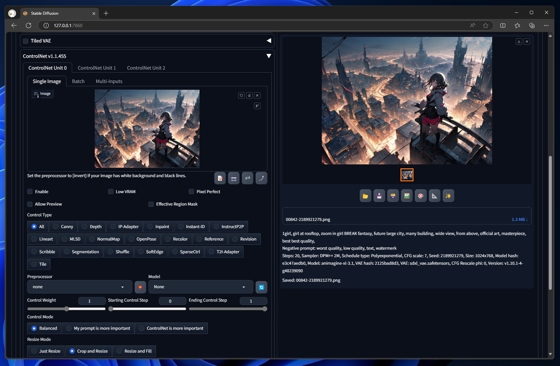Select Depth control type

tap(92, 227)
